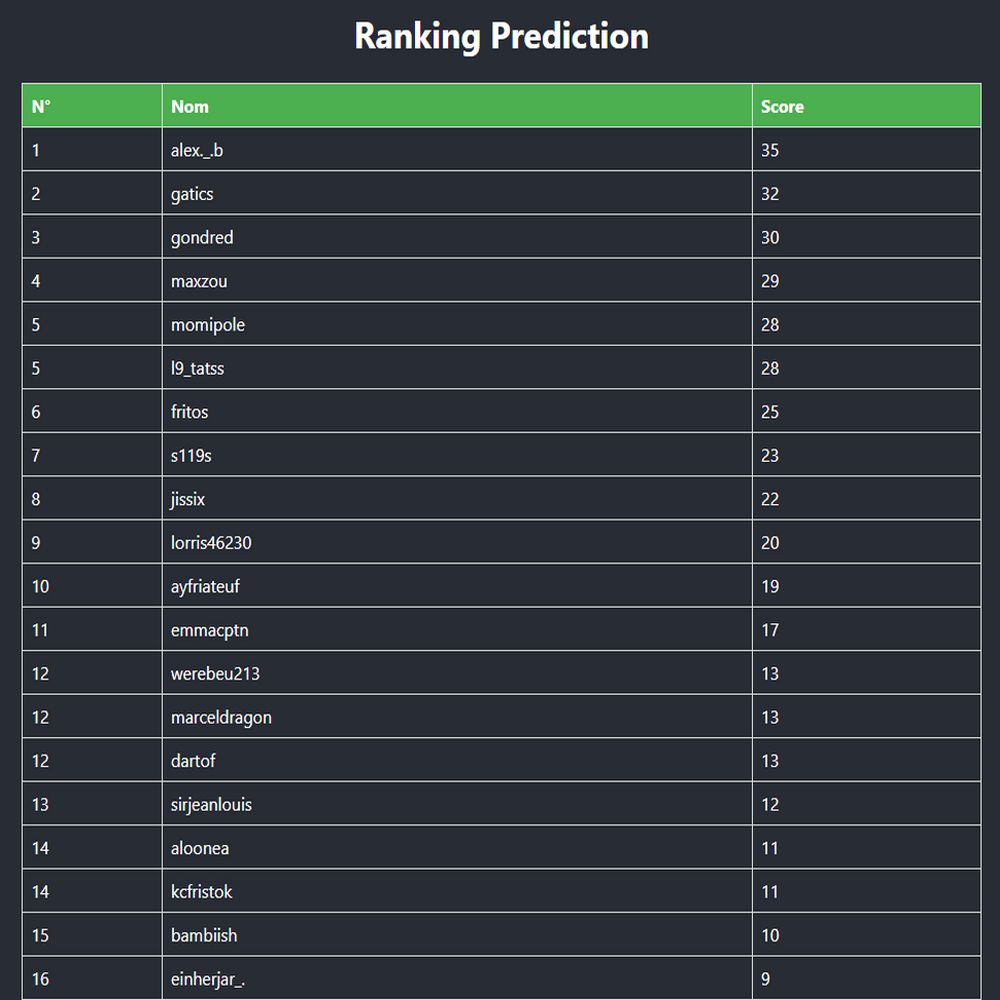Select the gatics name cell

click(x=192, y=194)
